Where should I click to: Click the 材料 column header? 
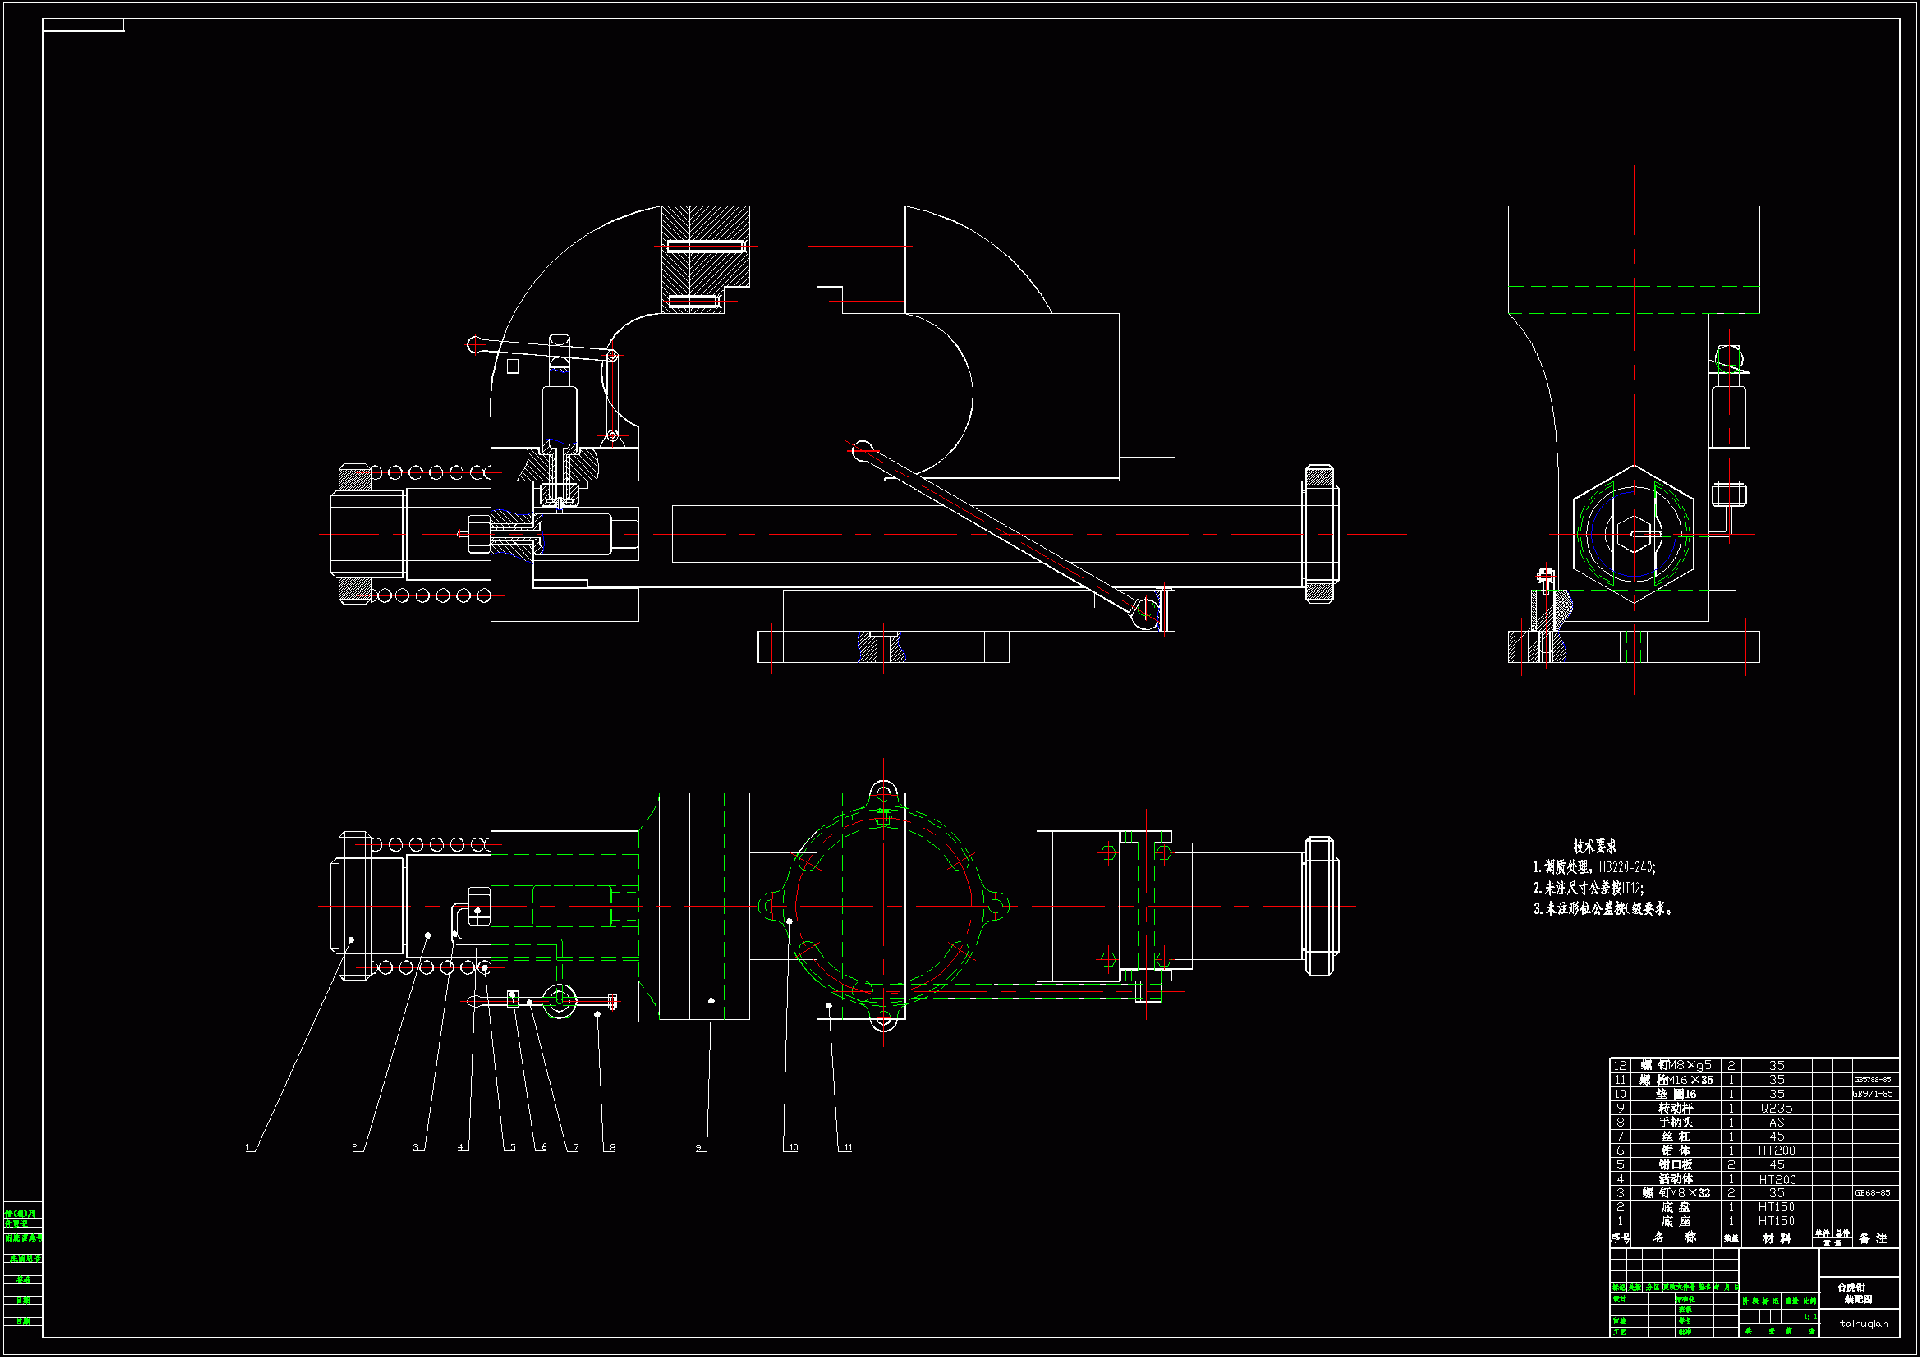pos(1776,1238)
